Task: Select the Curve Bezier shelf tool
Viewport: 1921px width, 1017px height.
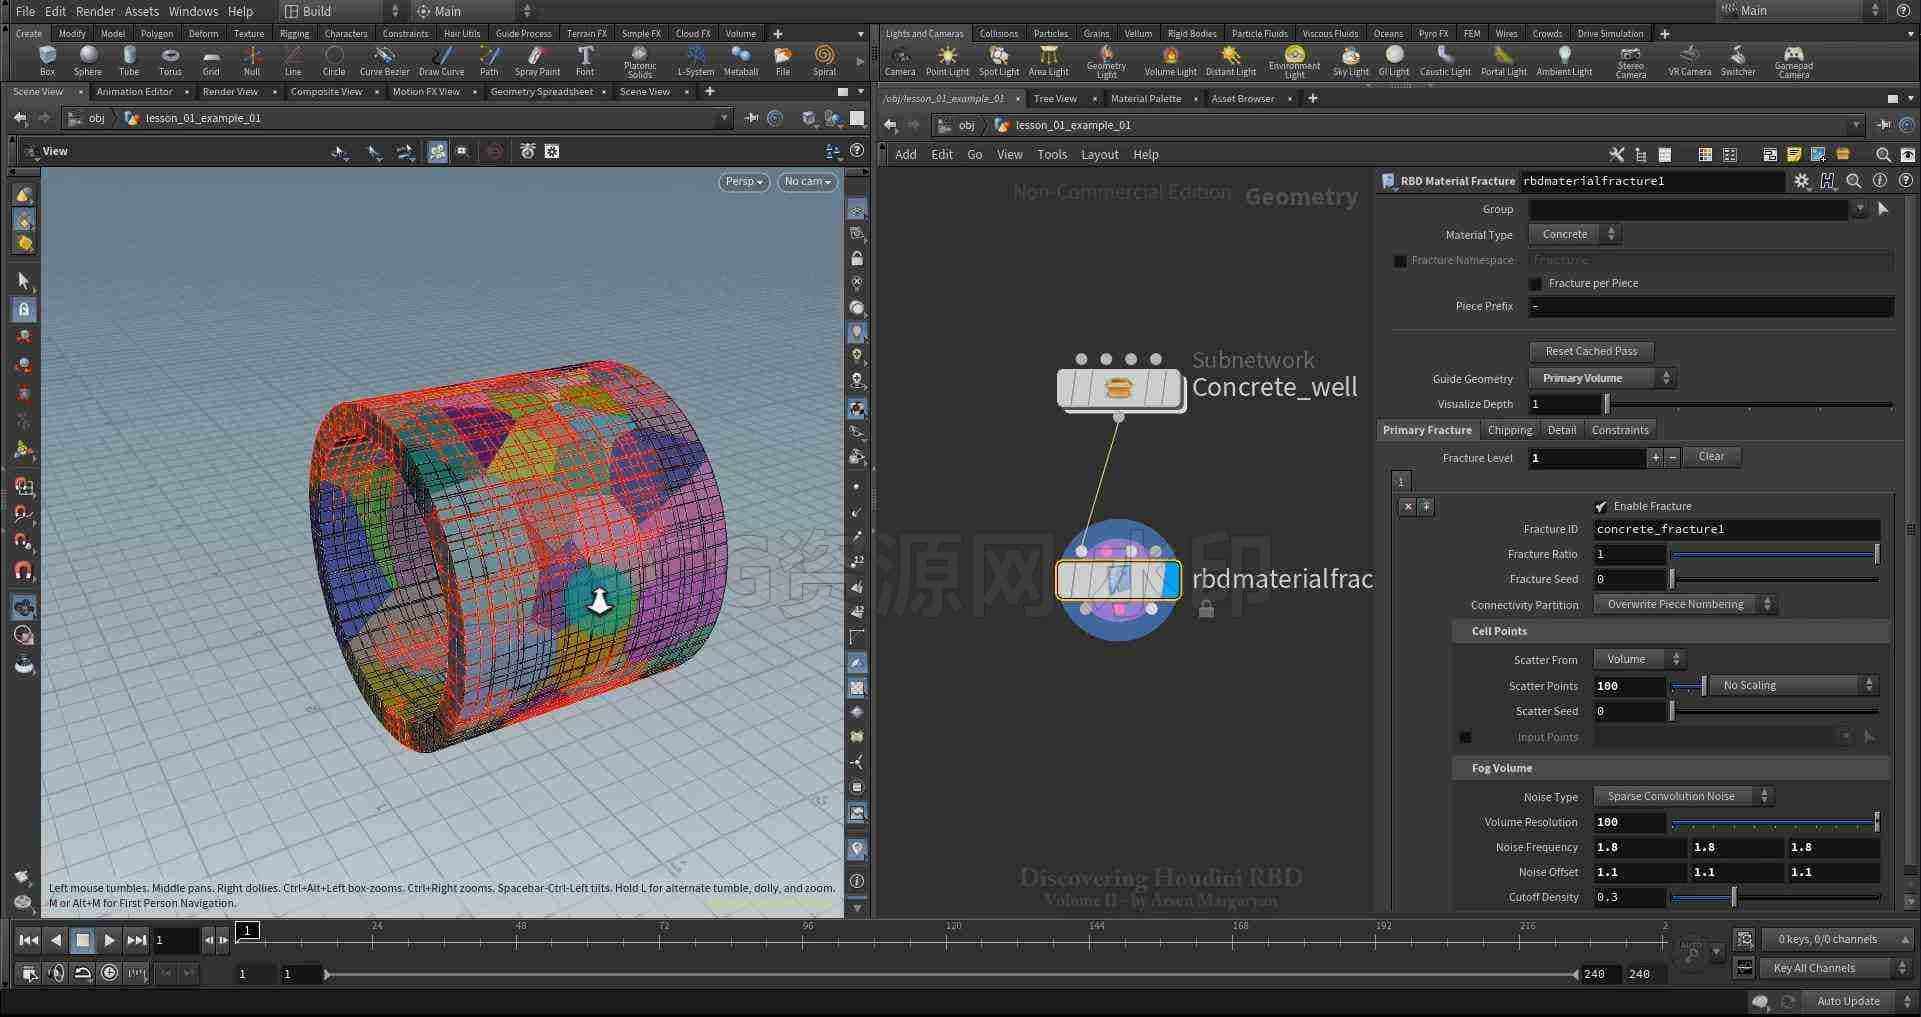Action: tap(384, 60)
